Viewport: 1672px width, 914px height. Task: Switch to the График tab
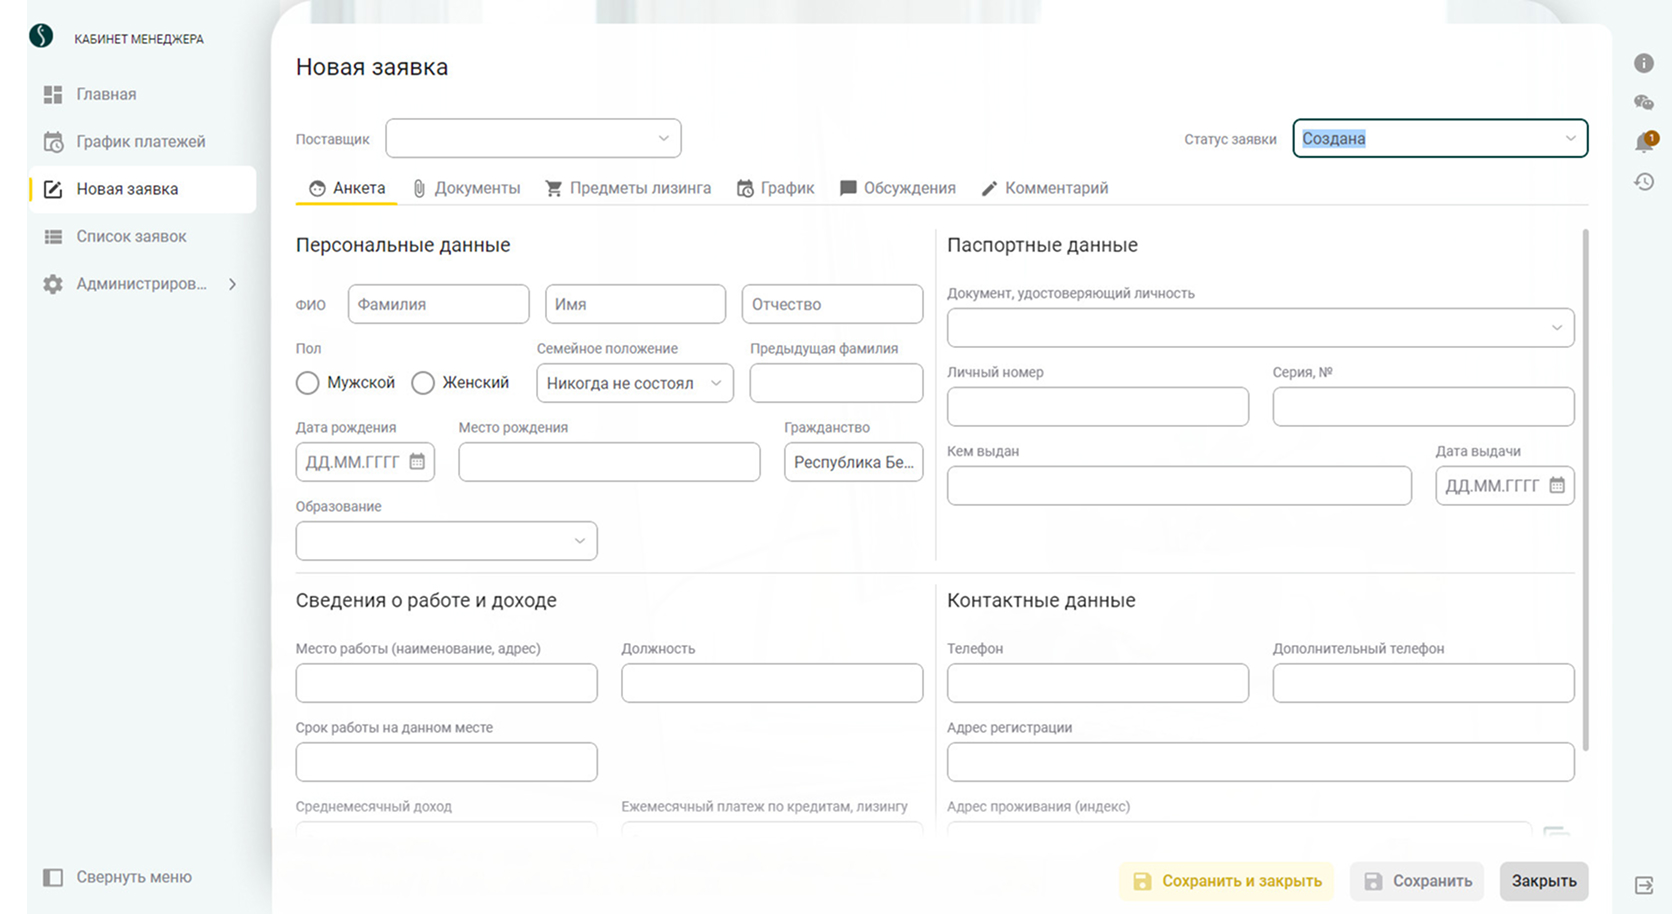[775, 188]
